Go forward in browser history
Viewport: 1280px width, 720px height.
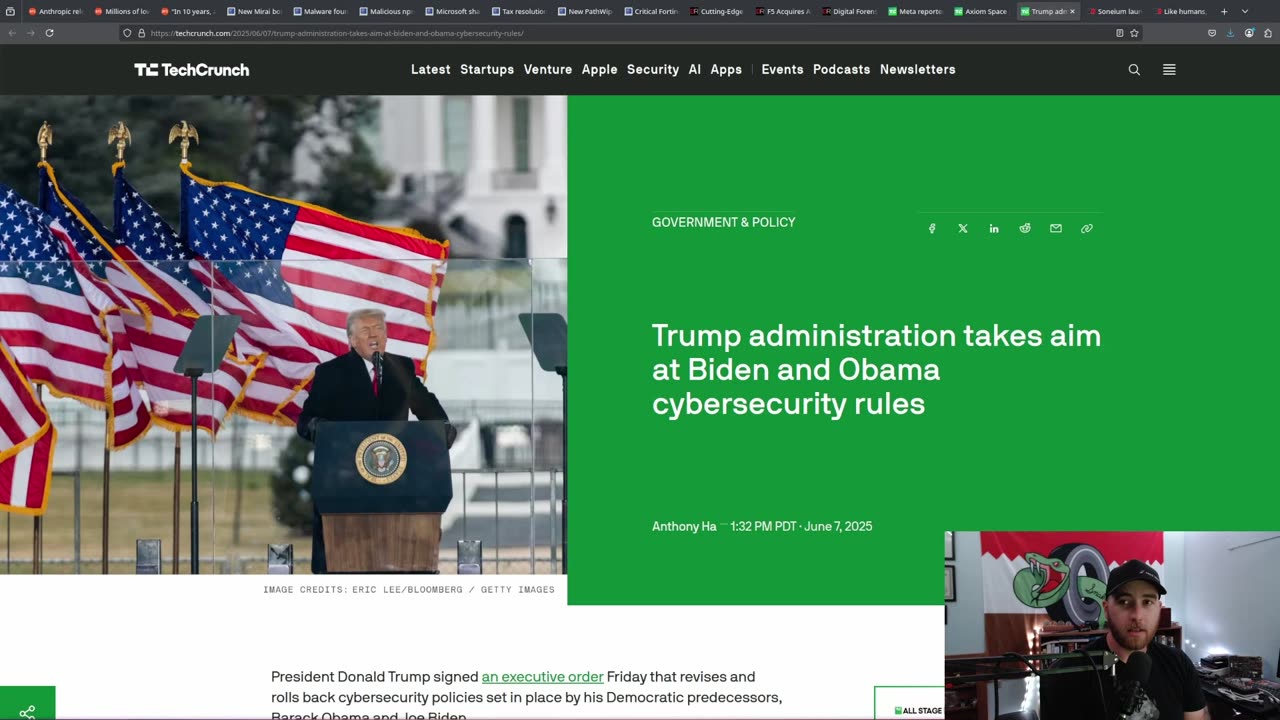tap(30, 33)
